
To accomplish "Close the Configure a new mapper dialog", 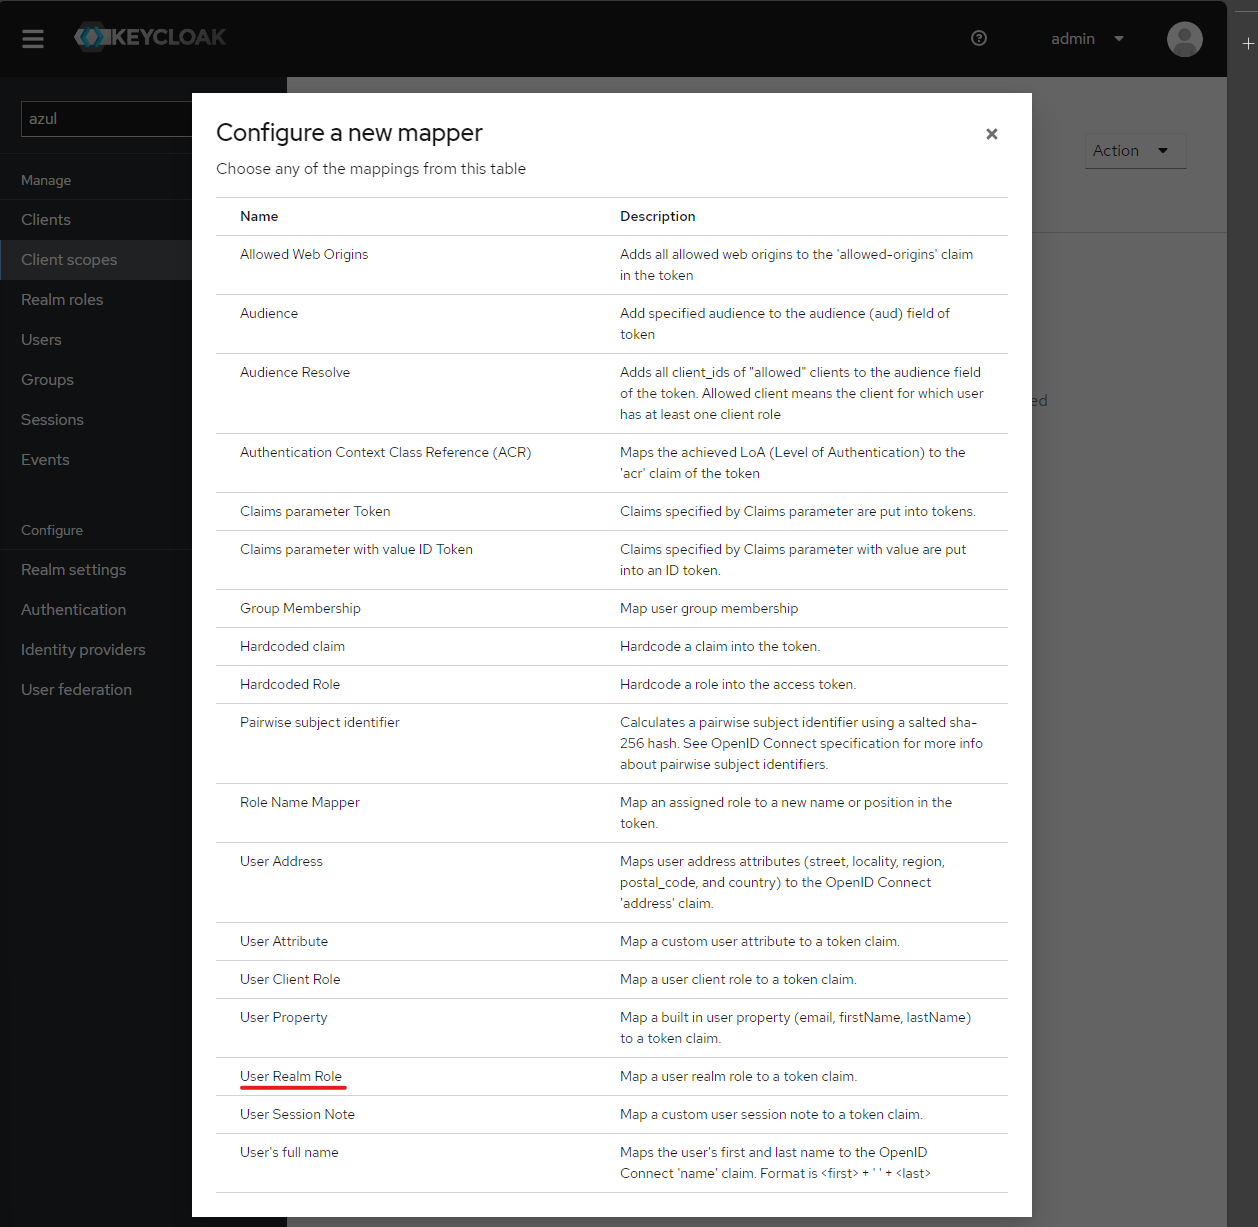I will pyautogui.click(x=991, y=133).
